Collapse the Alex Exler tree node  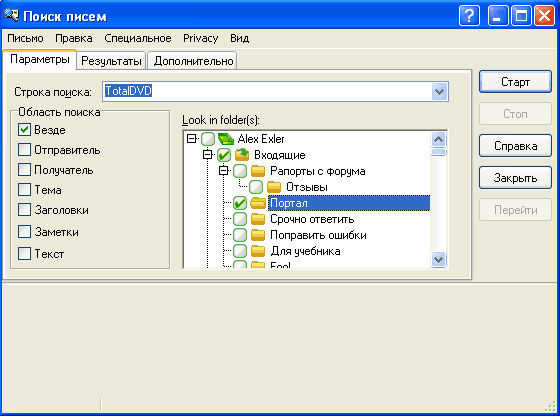(x=192, y=139)
